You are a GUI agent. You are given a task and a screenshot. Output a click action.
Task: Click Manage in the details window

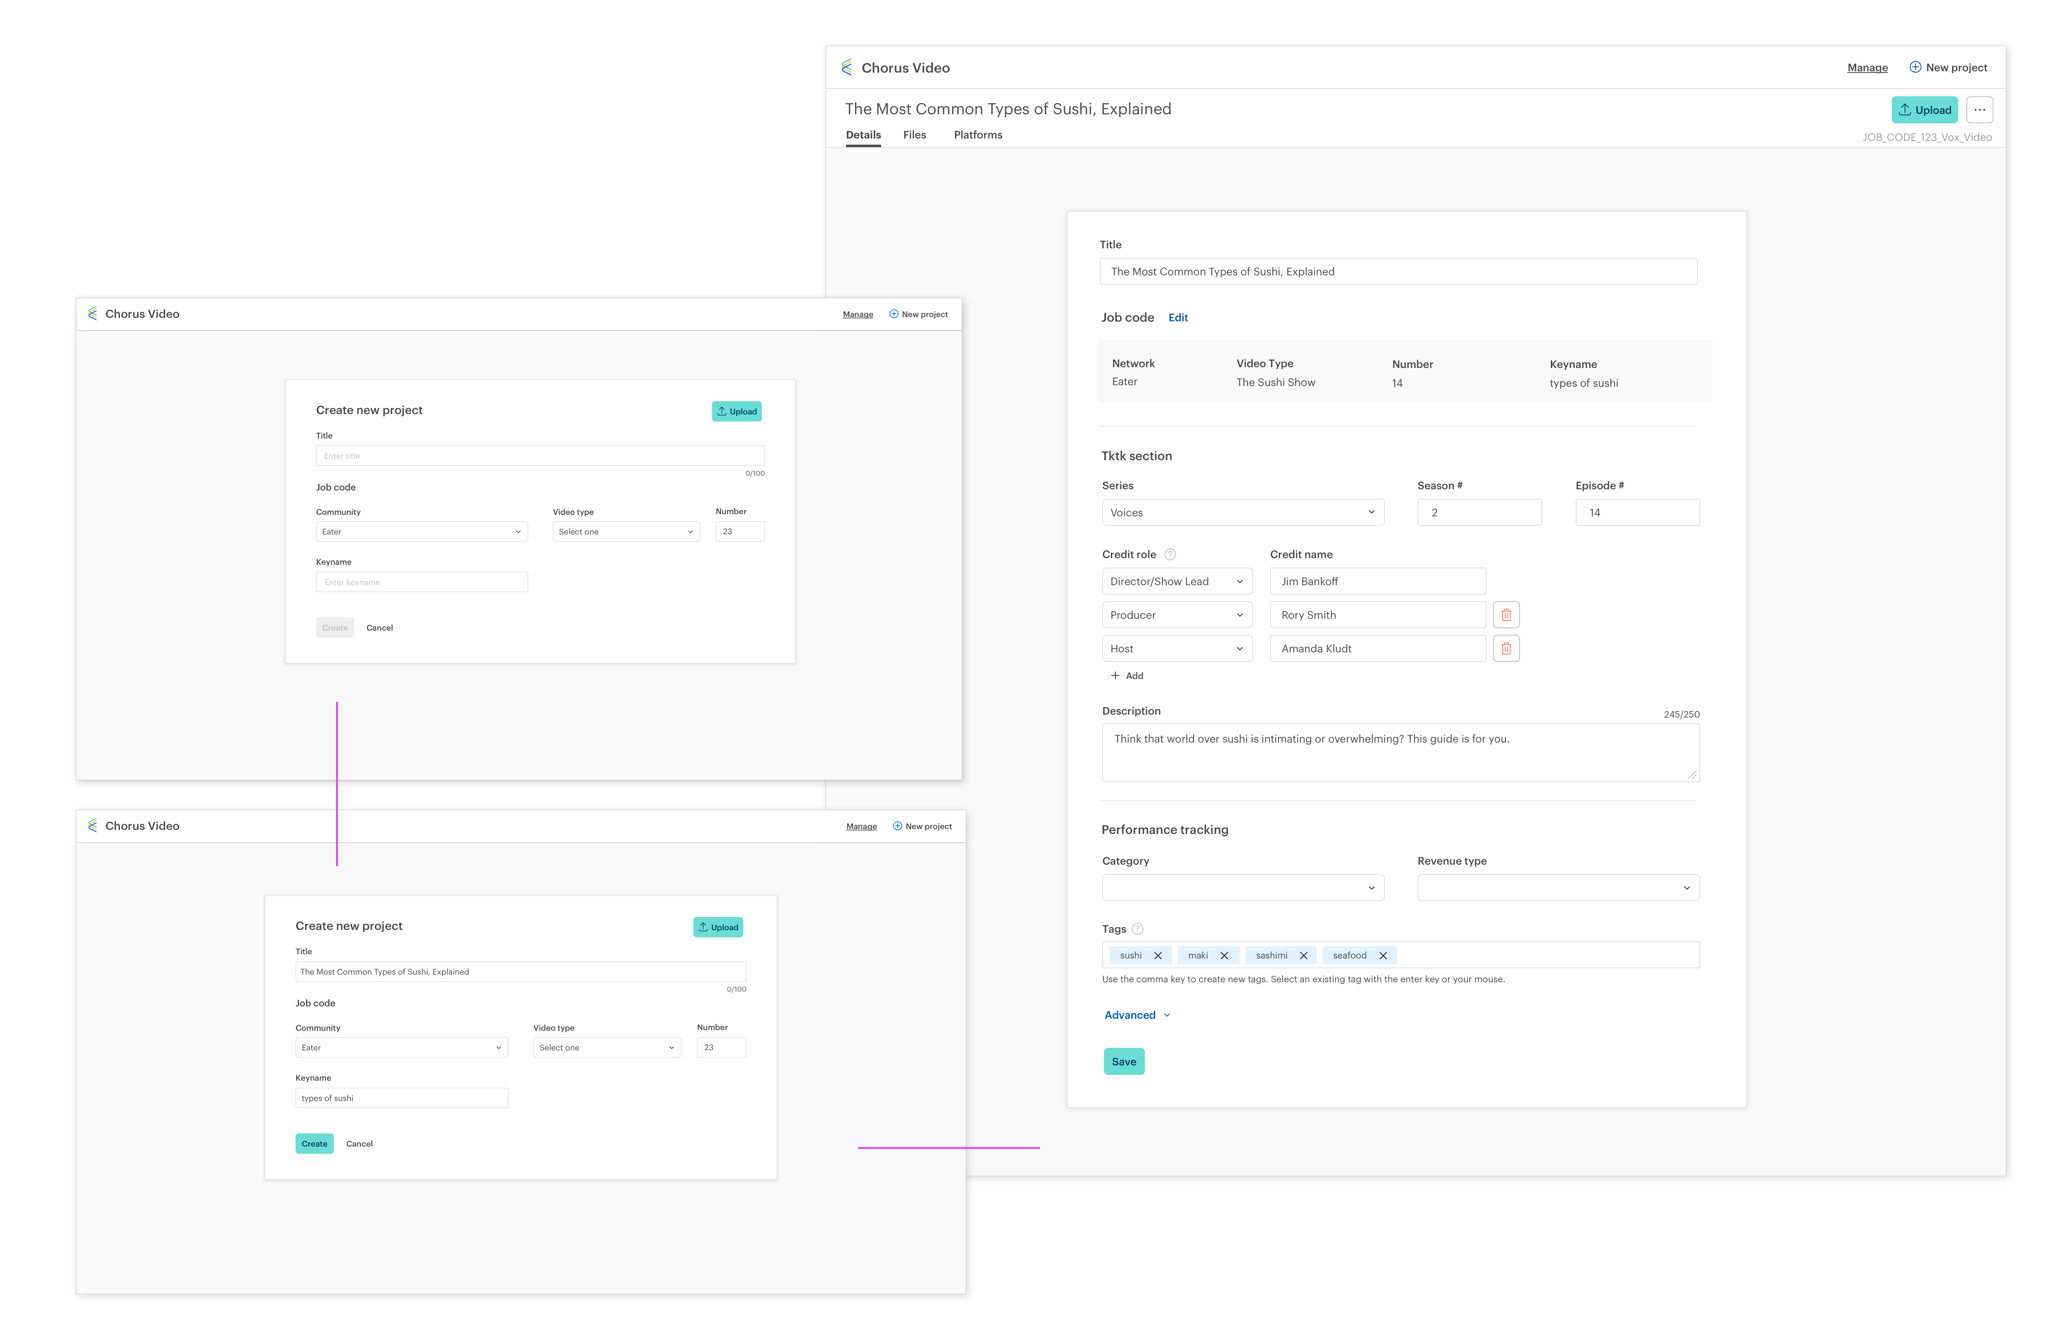coord(1867,68)
